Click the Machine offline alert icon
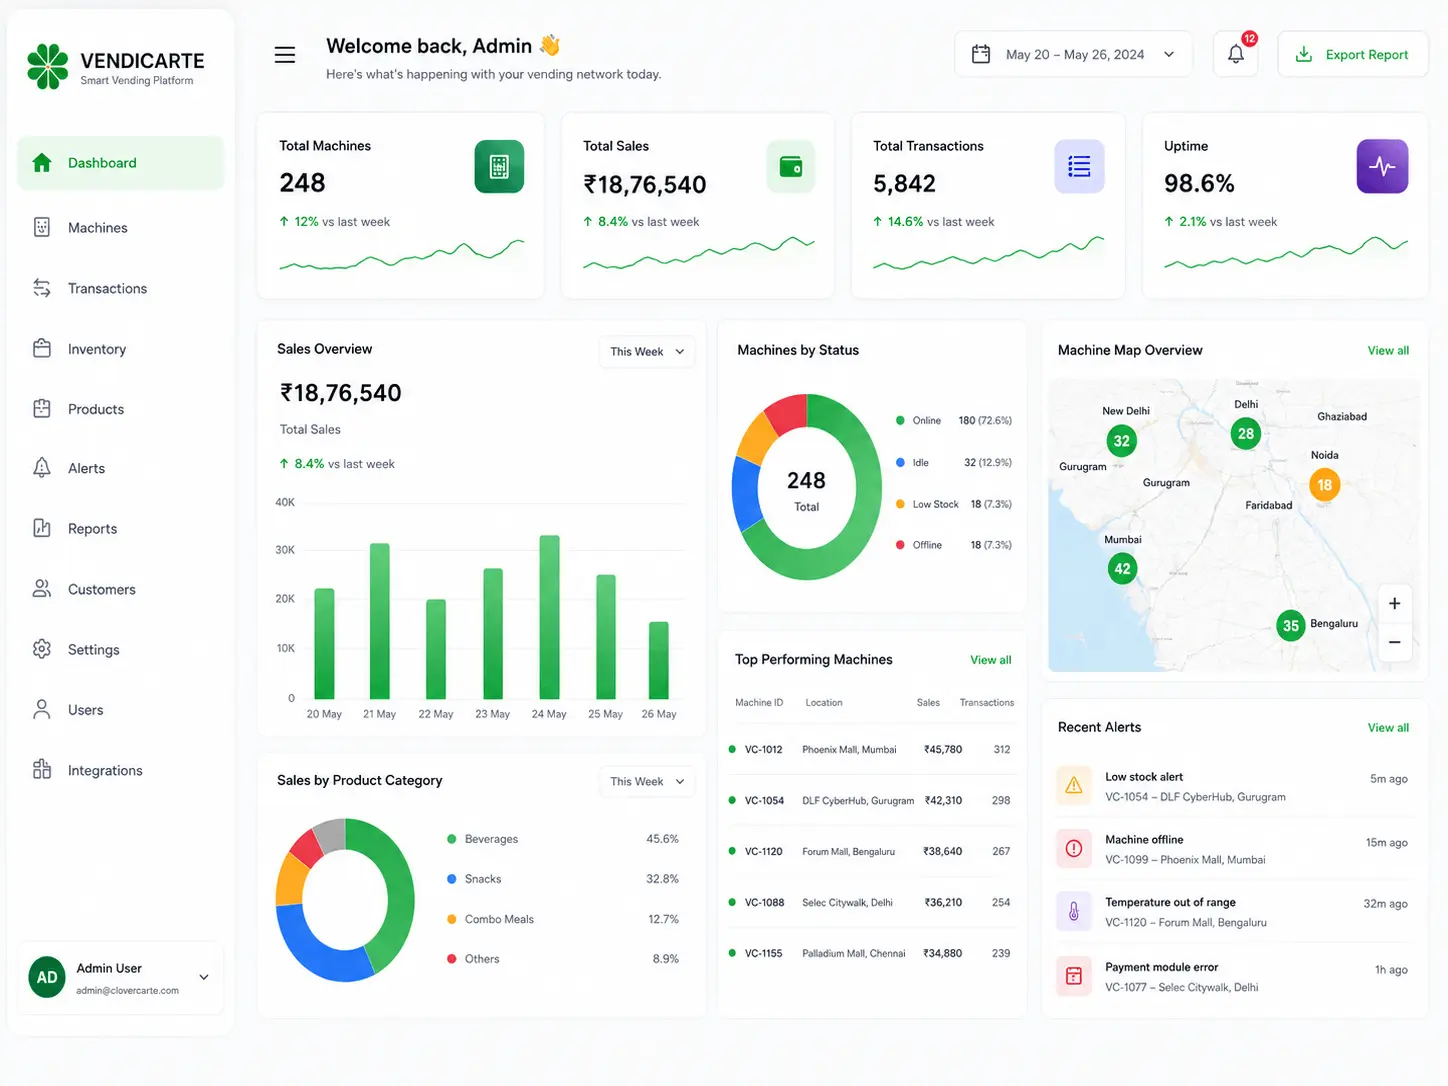The height and width of the screenshot is (1086, 1448). coord(1073,849)
